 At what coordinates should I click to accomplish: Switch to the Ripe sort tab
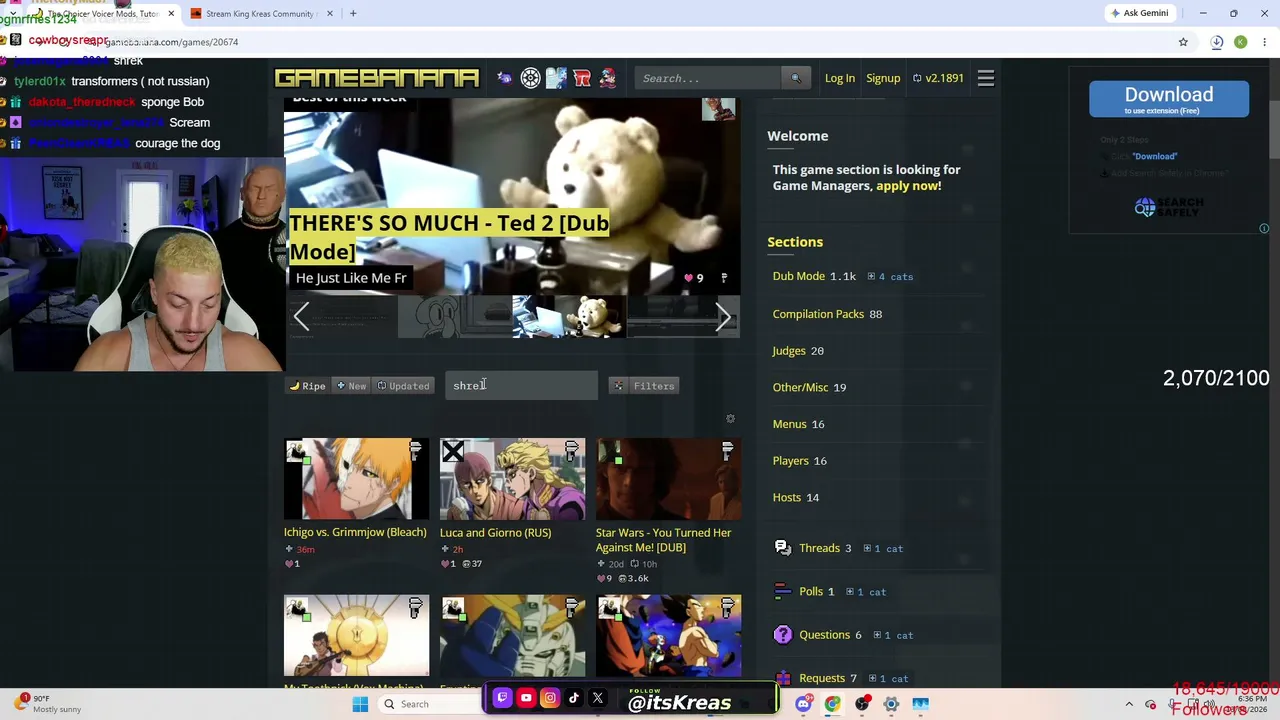click(308, 386)
